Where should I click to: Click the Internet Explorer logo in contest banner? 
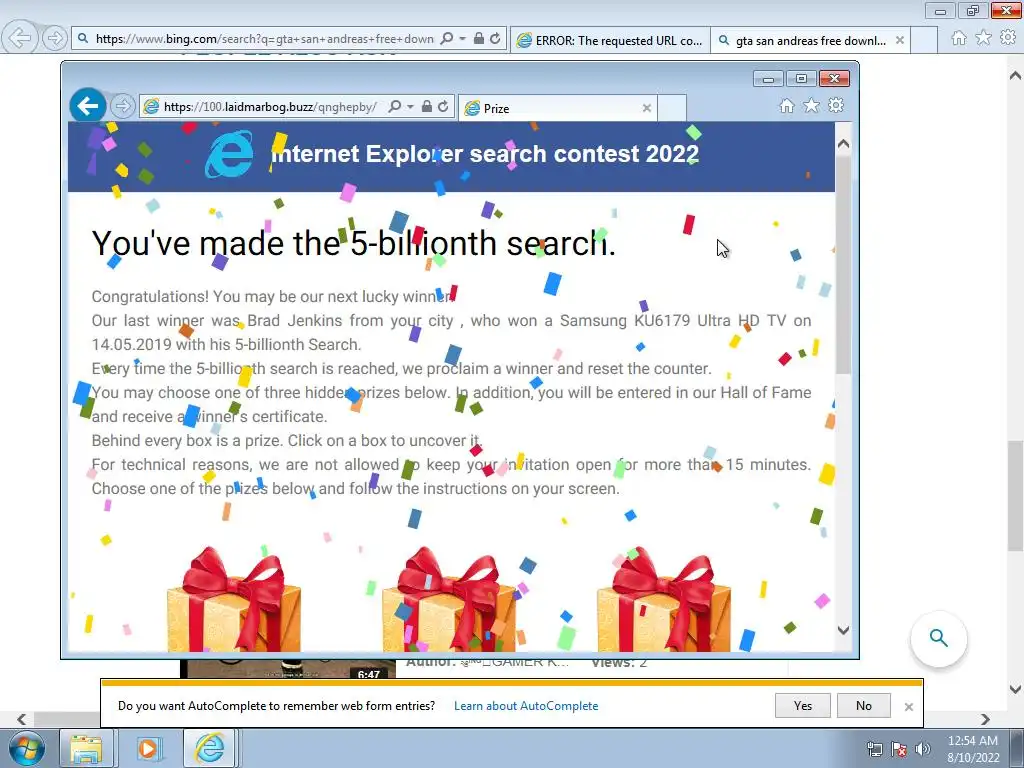[229, 154]
